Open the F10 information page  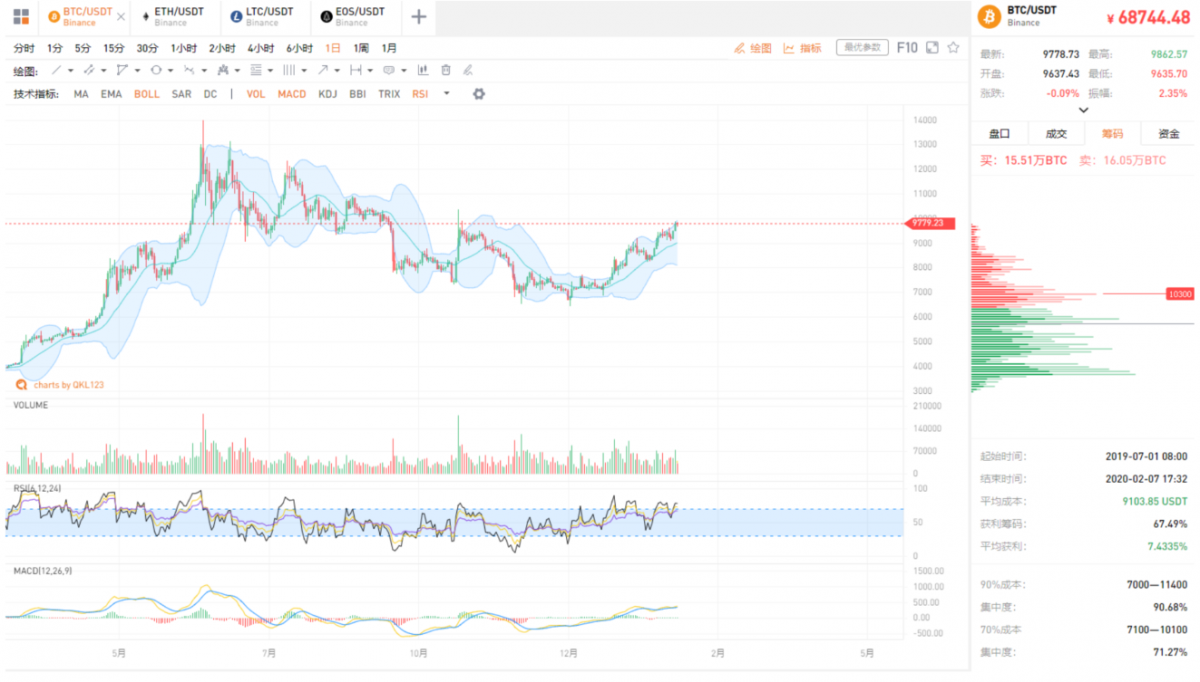[907, 47]
